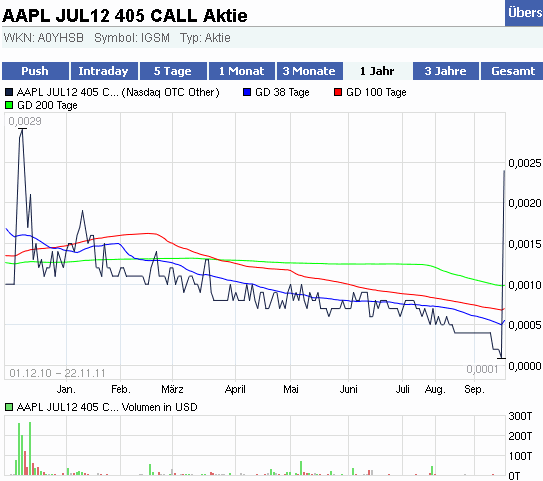Click the green Volumen legend swatch
Viewport: 543px width, 481px height.
pyautogui.click(x=9, y=407)
